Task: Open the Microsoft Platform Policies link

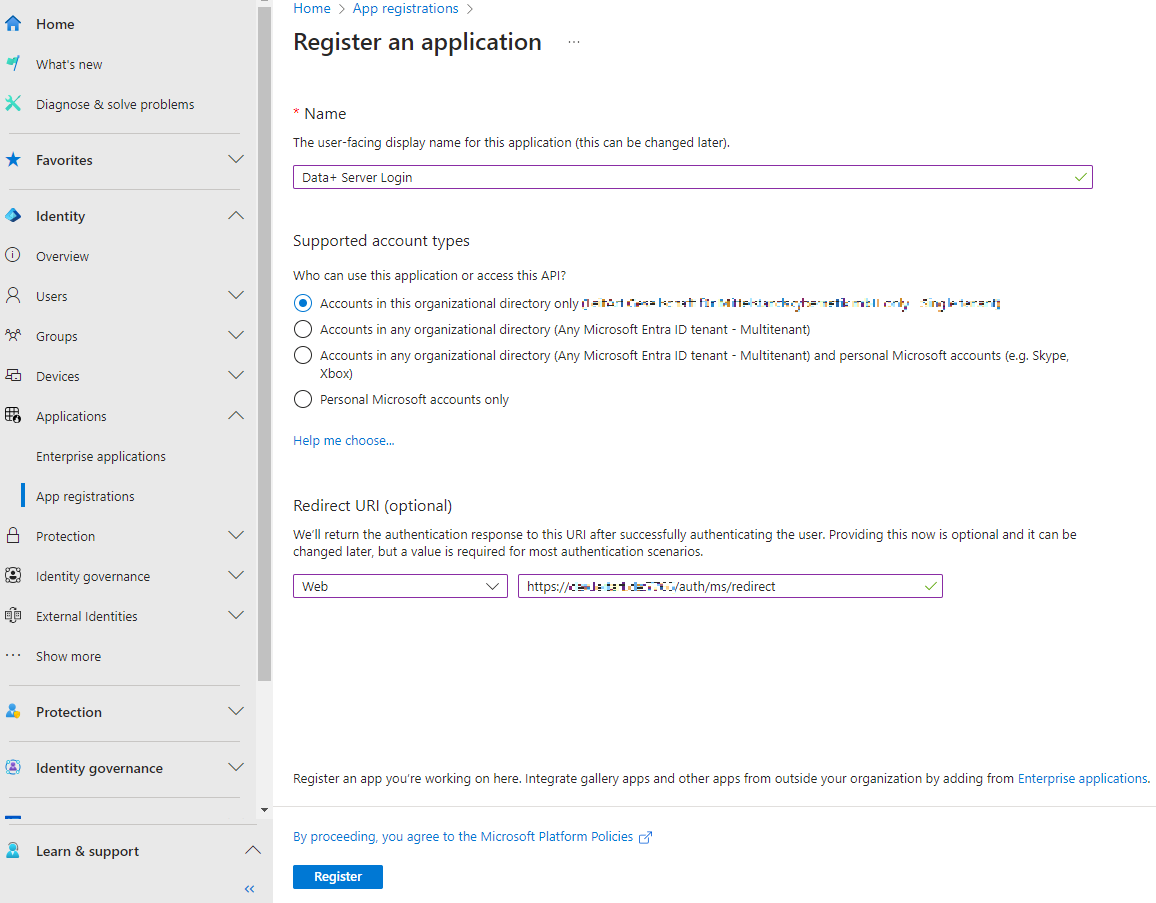Action: tap(463, 837)
